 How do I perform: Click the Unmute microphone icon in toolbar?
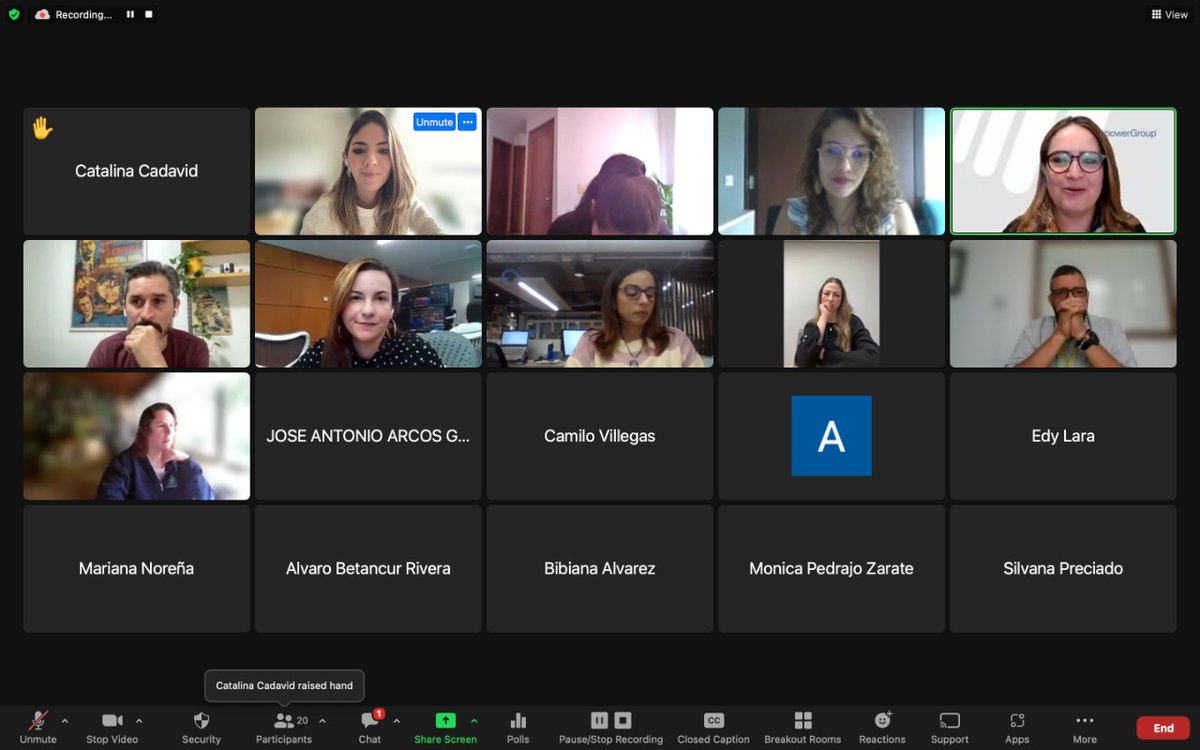click(38, 720)
